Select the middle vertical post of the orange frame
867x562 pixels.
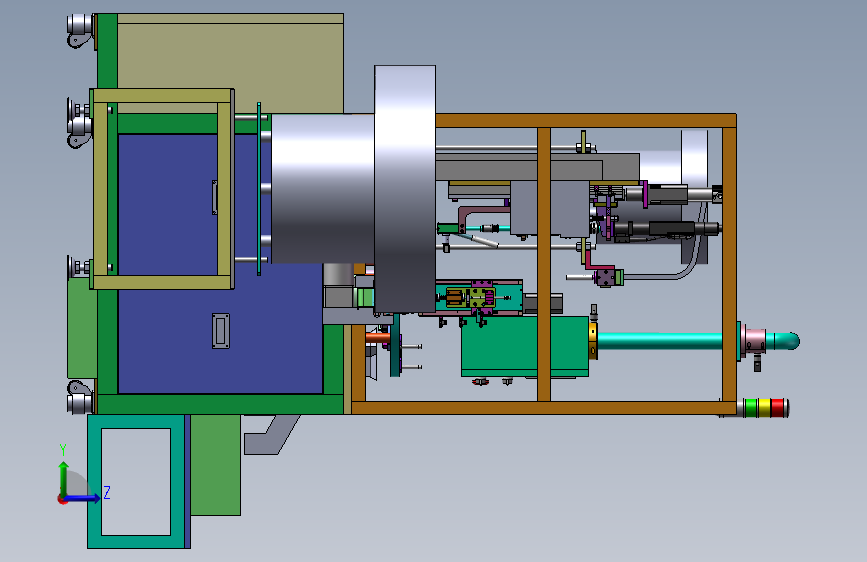(544, 264)
